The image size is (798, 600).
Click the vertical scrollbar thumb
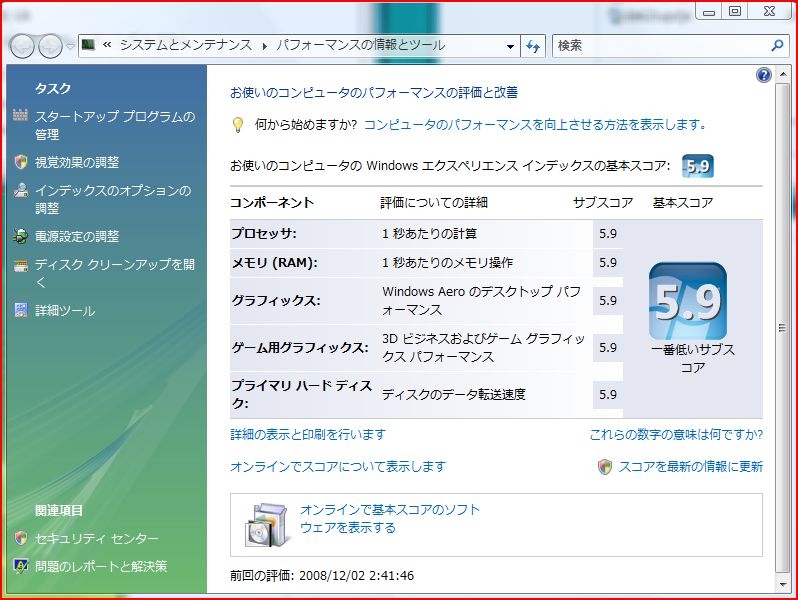782,328
